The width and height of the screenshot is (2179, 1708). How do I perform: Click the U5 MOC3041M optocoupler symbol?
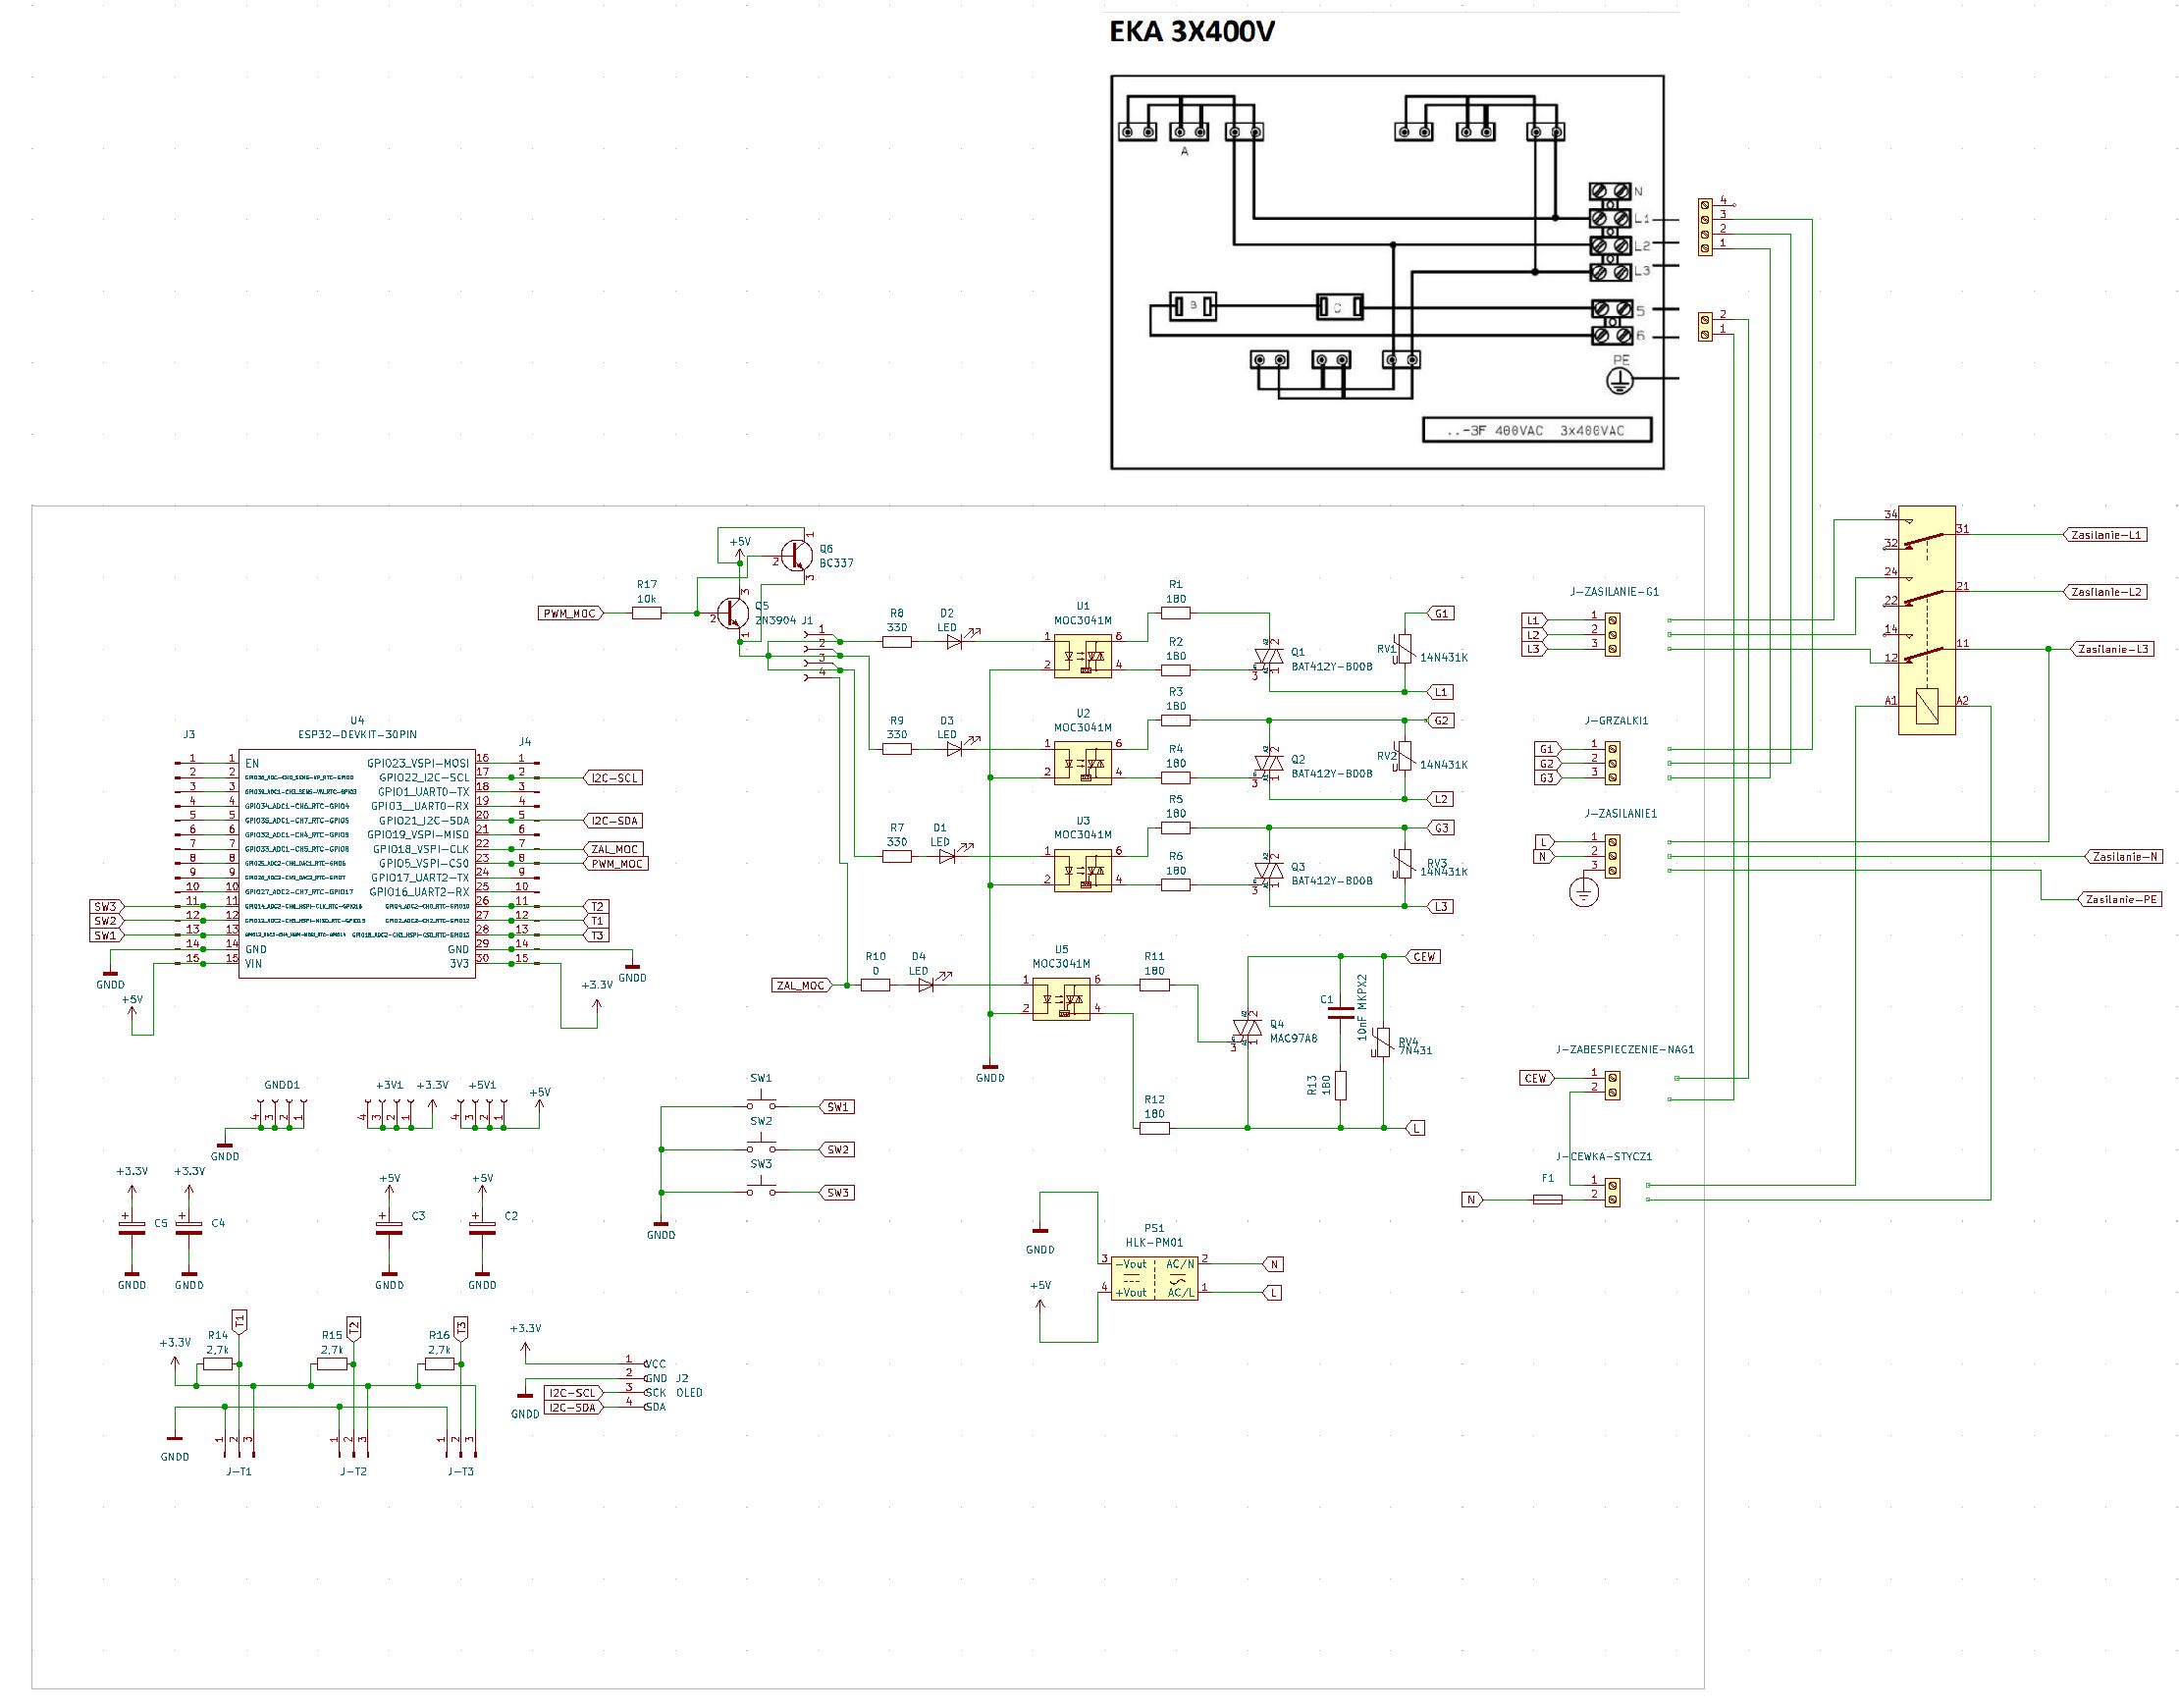coord(1061,998)
